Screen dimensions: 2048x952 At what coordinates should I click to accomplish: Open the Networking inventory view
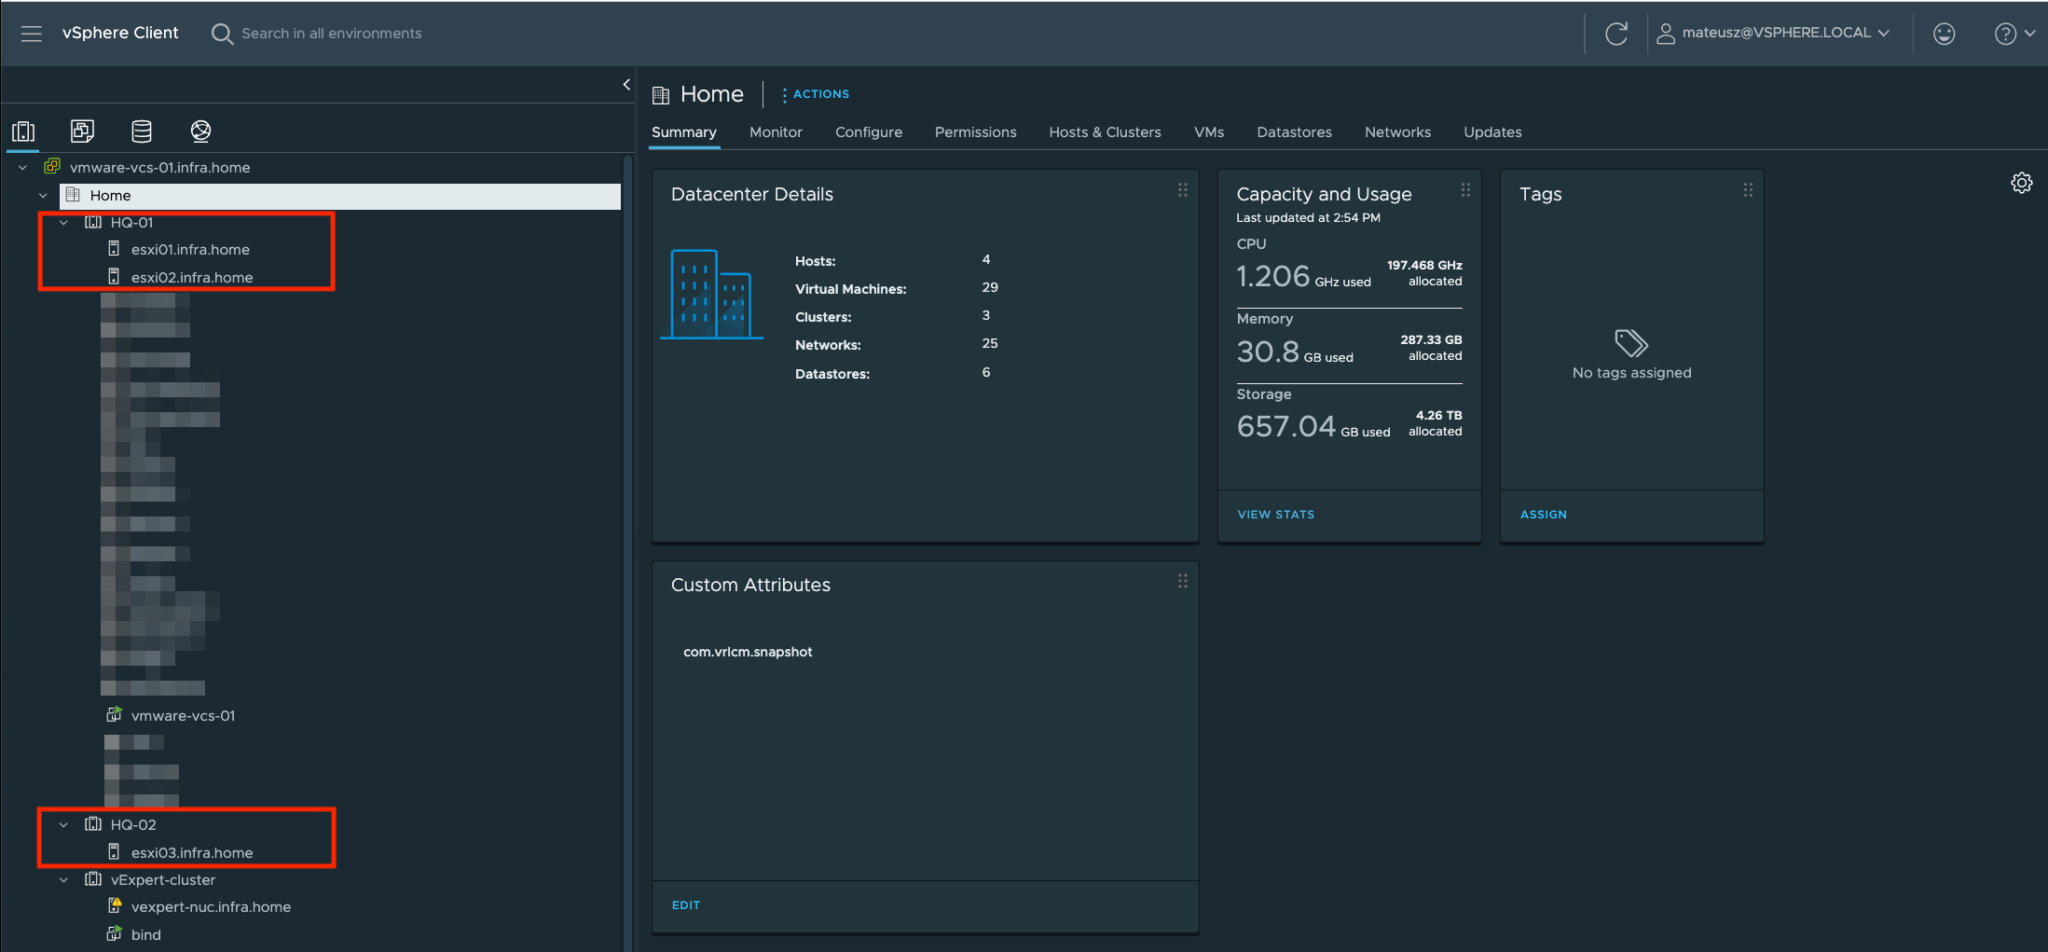pos(200,131)
